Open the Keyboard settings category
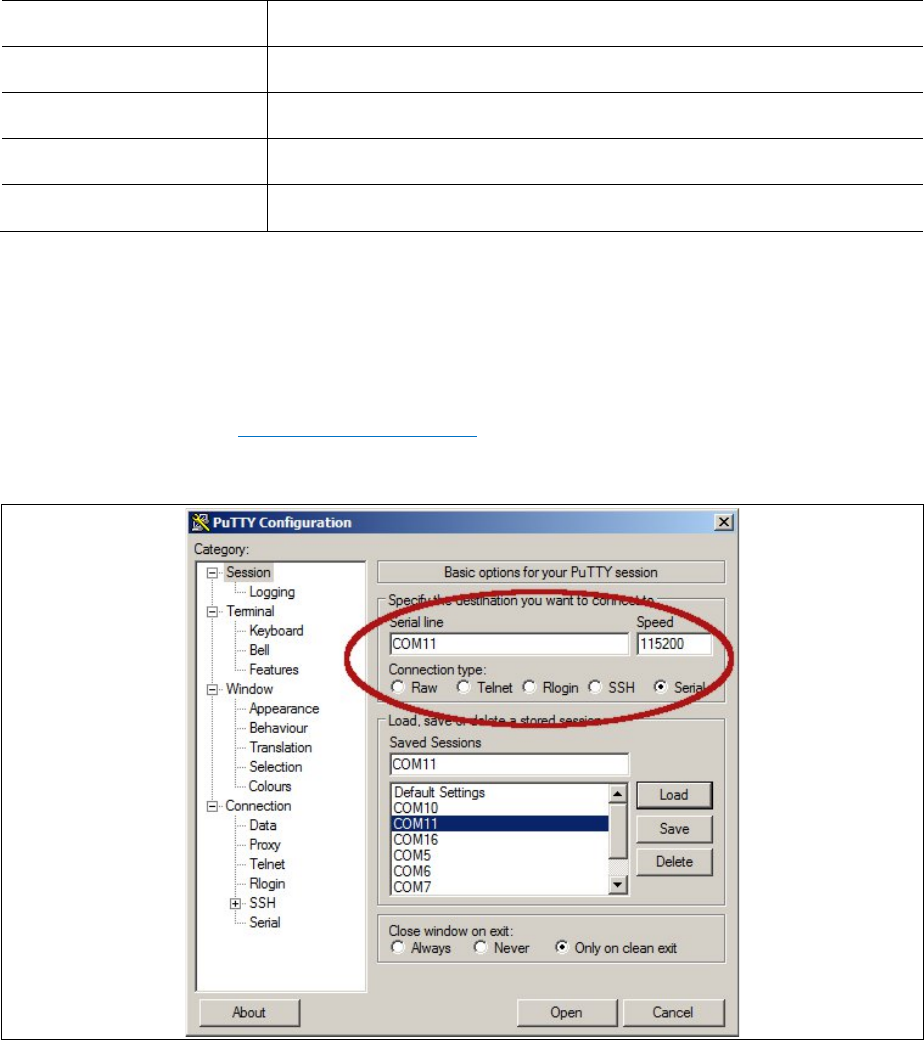This screenshot has width=924, height=1040. click(276, 631)
